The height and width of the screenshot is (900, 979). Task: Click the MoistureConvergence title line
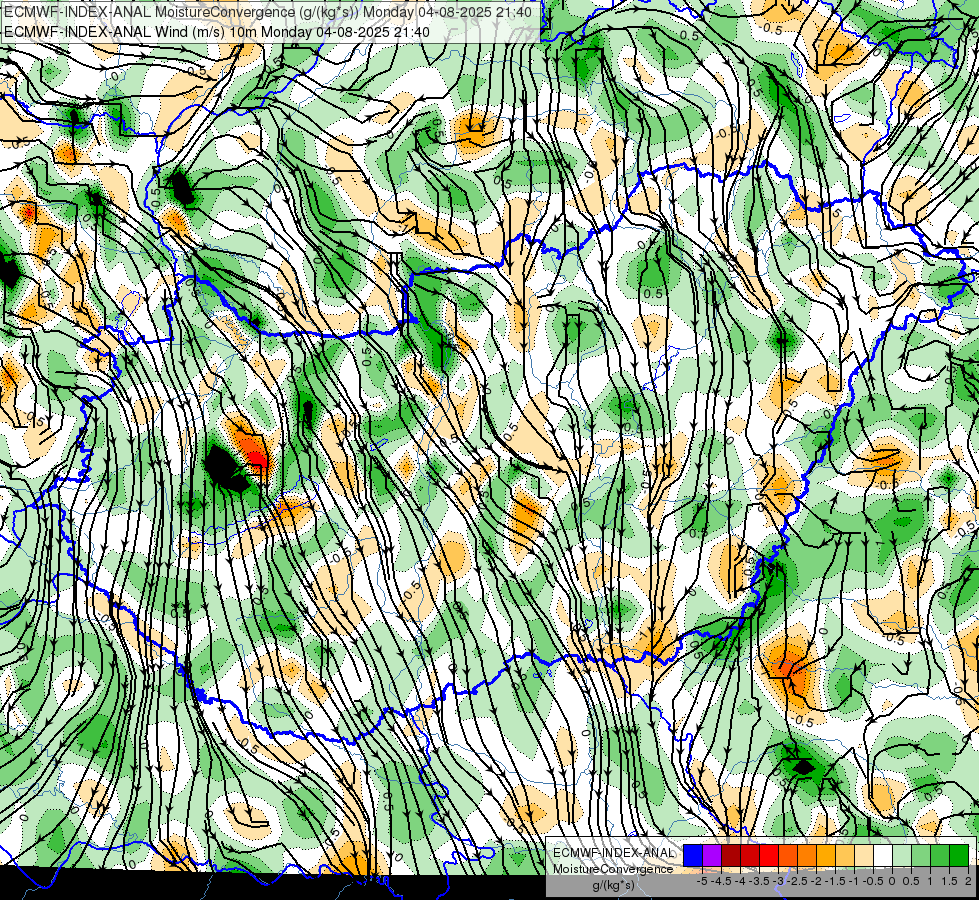point(268,12)
